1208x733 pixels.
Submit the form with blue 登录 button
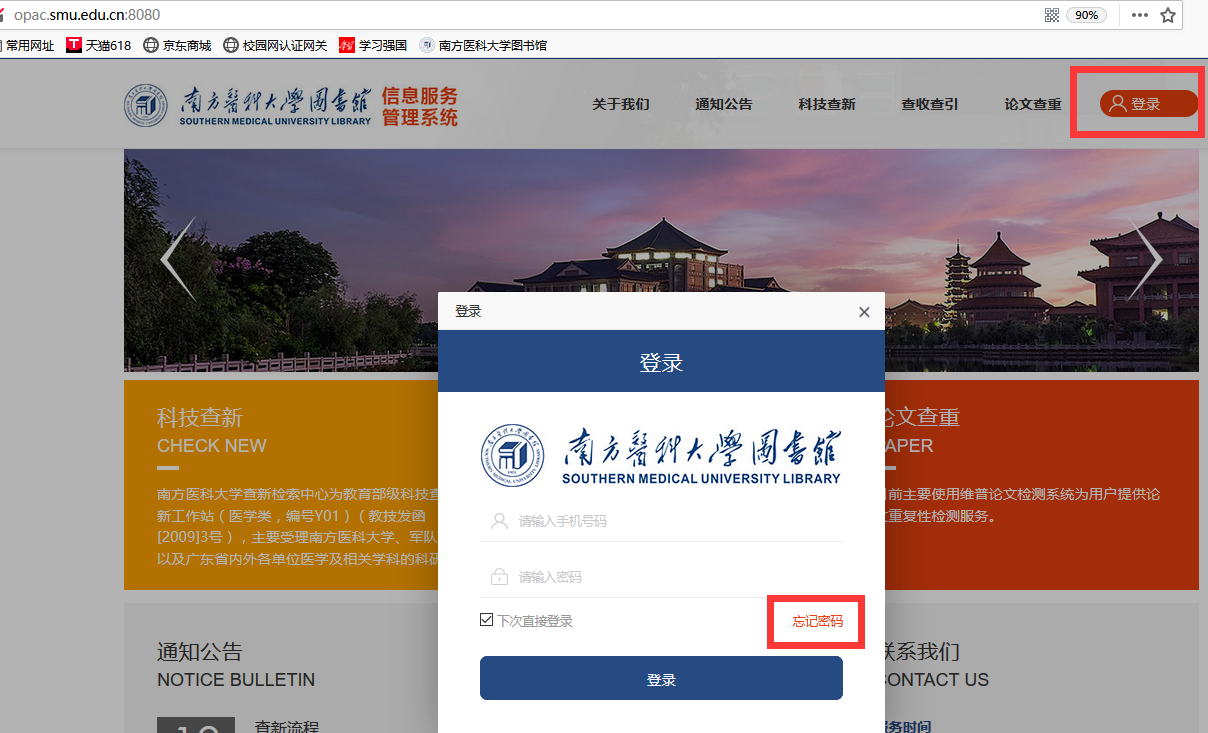point(661,679)
